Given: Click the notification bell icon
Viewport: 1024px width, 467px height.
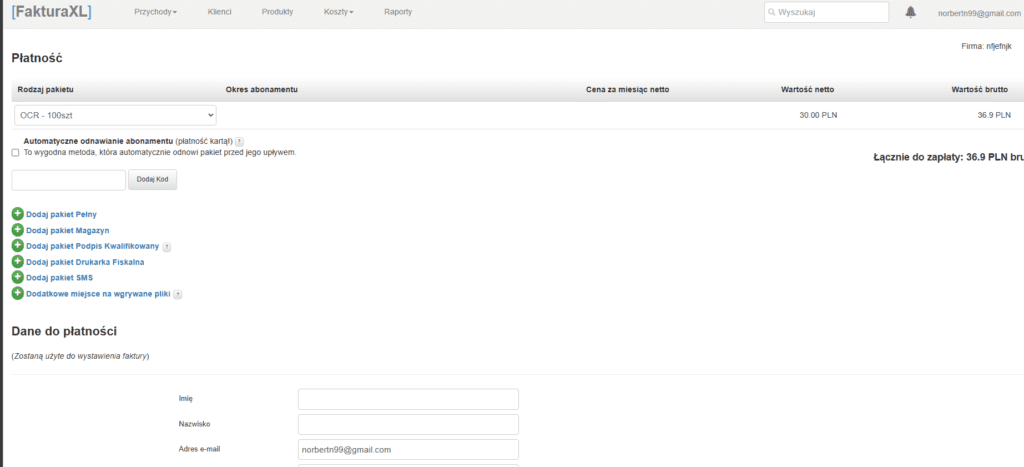Looking at the screenshot, I should (910, 12).
